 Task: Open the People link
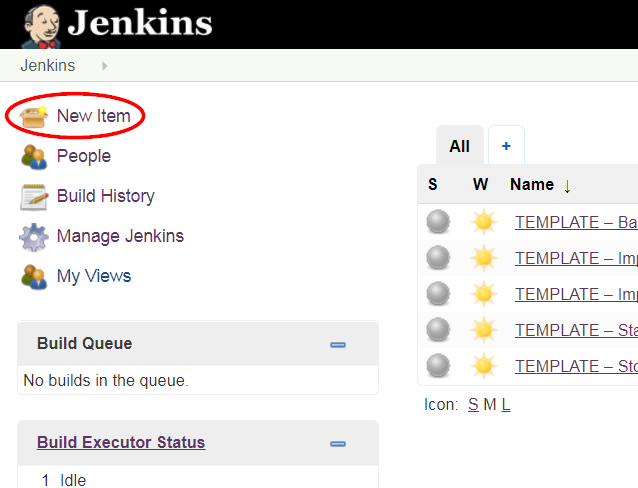[x=84, y=156]
